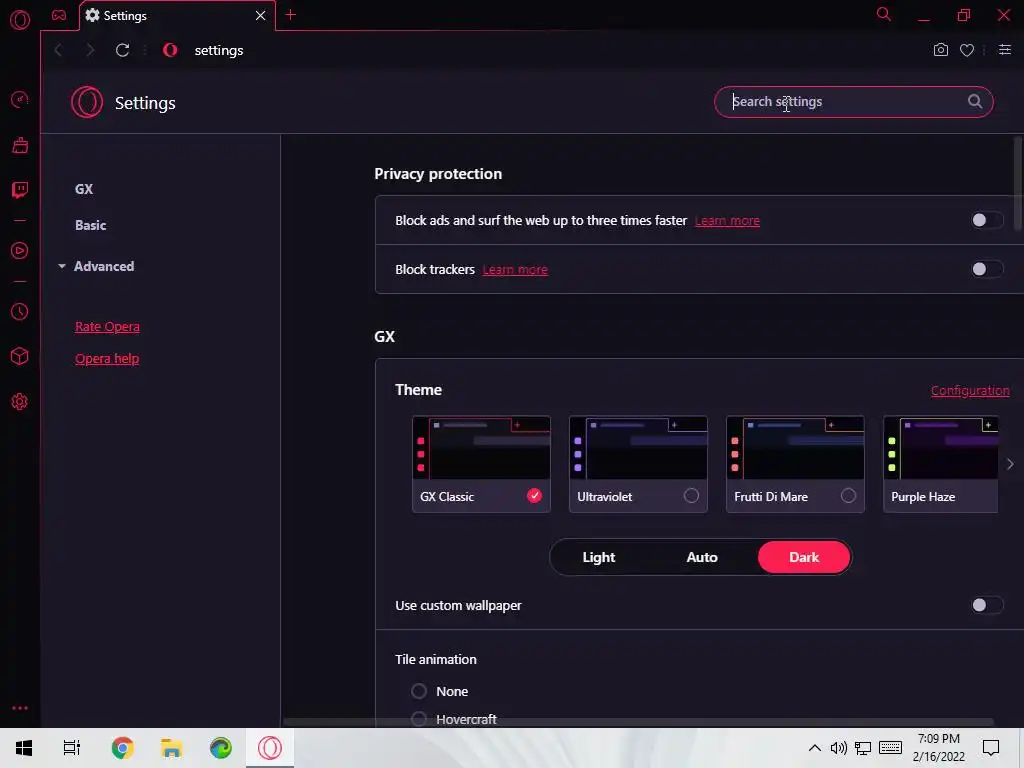Click Opera GX taskbar button
The height and width of the screenshot is (768, 1024).
coord(270,748)
